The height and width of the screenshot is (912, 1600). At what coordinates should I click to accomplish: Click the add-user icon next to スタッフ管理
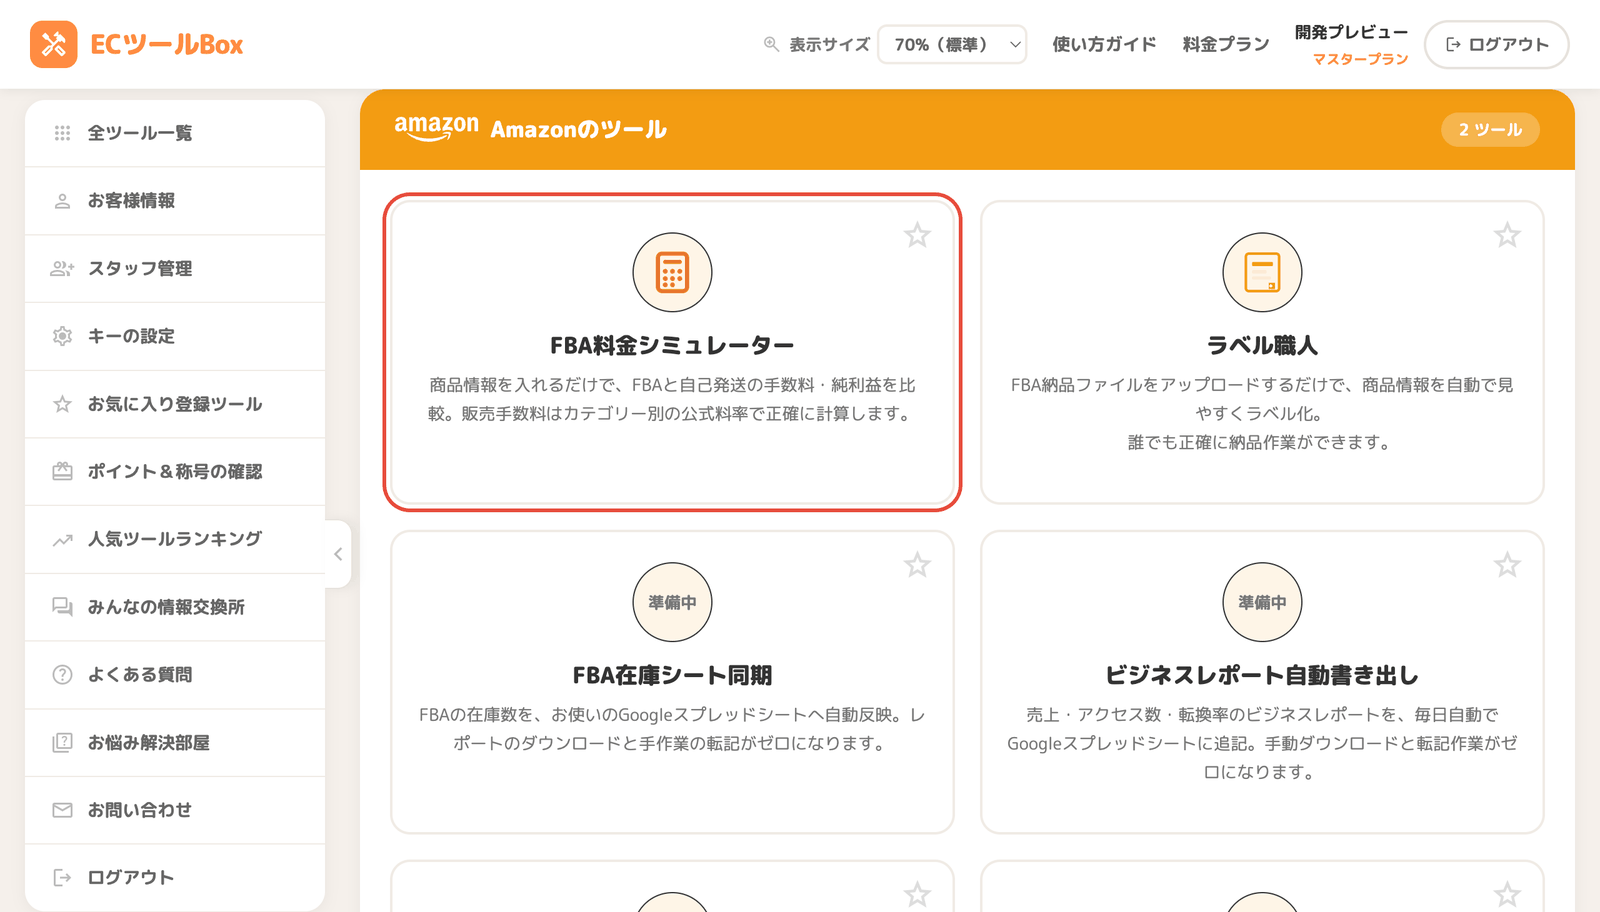pos(62,268)
